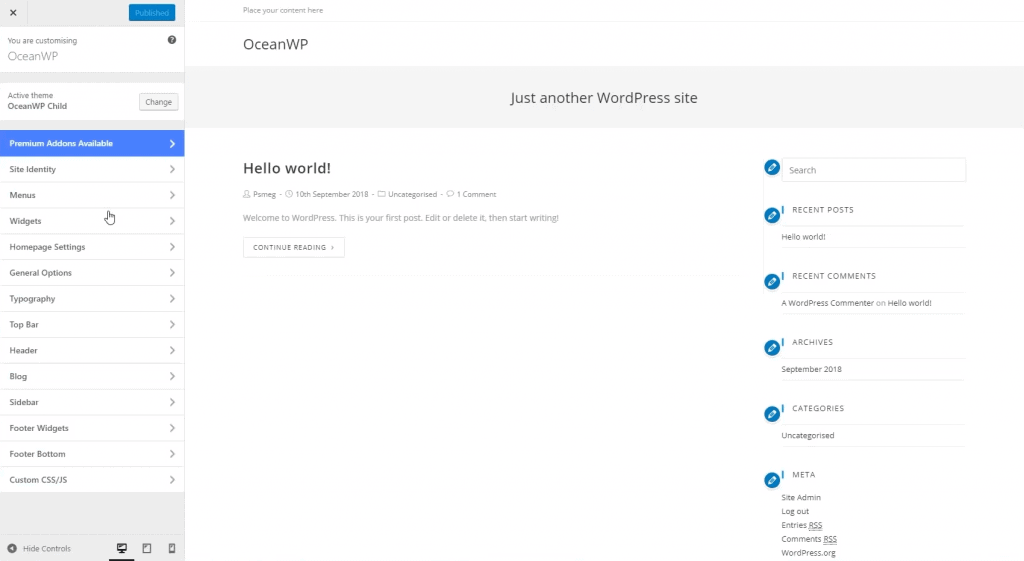Open the Footer Widgets panel
This screenshot has width=1024, height=561.
tap(92, 428)
